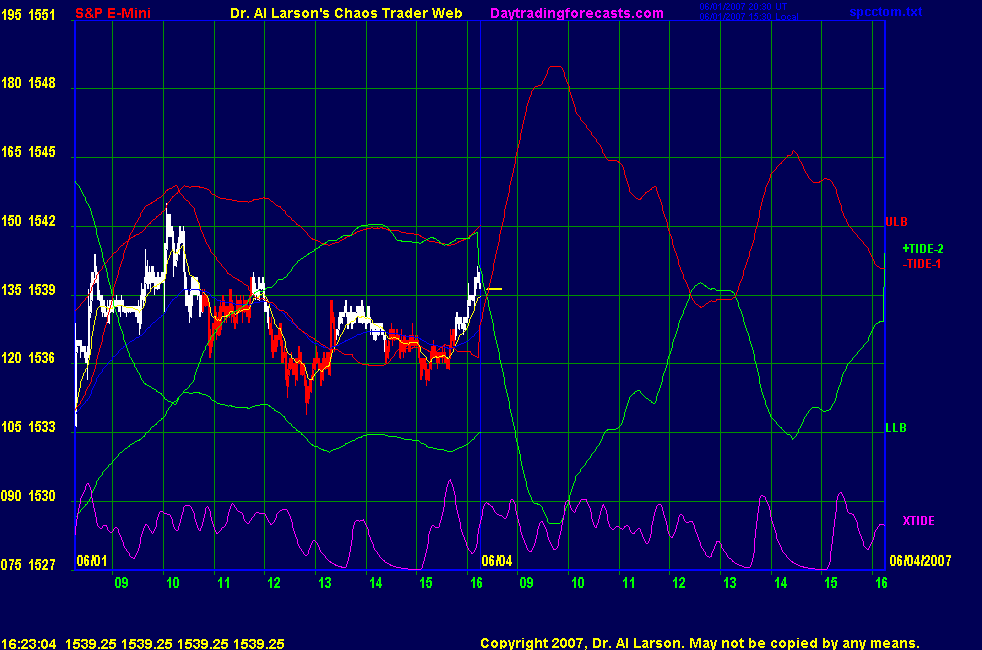Select the '075 1527' price axis label
Image resolution: width=982 pixels, height=650 pixels.
click(28, 564)
